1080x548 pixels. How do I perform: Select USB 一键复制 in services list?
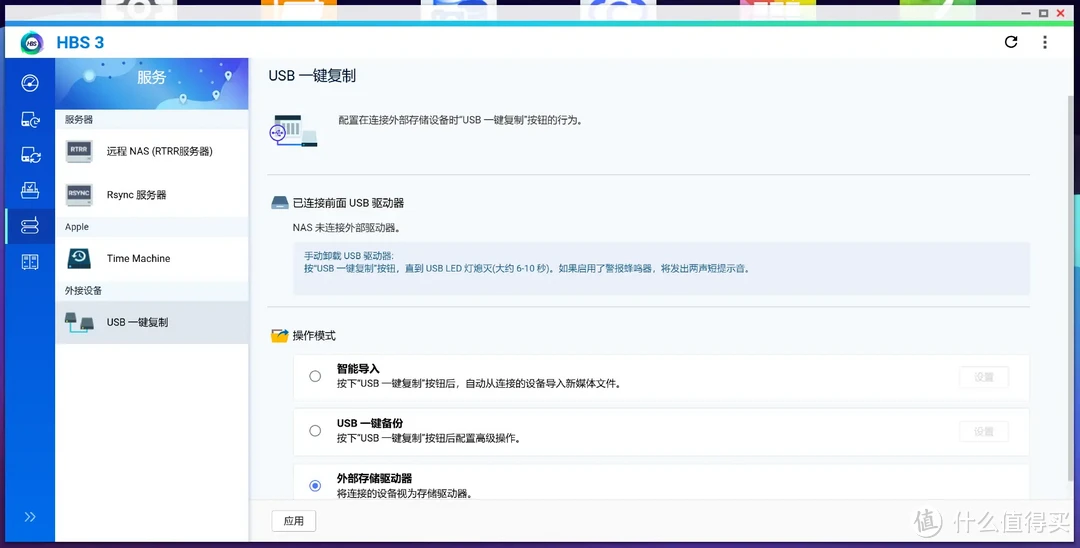tap(152, 322)
